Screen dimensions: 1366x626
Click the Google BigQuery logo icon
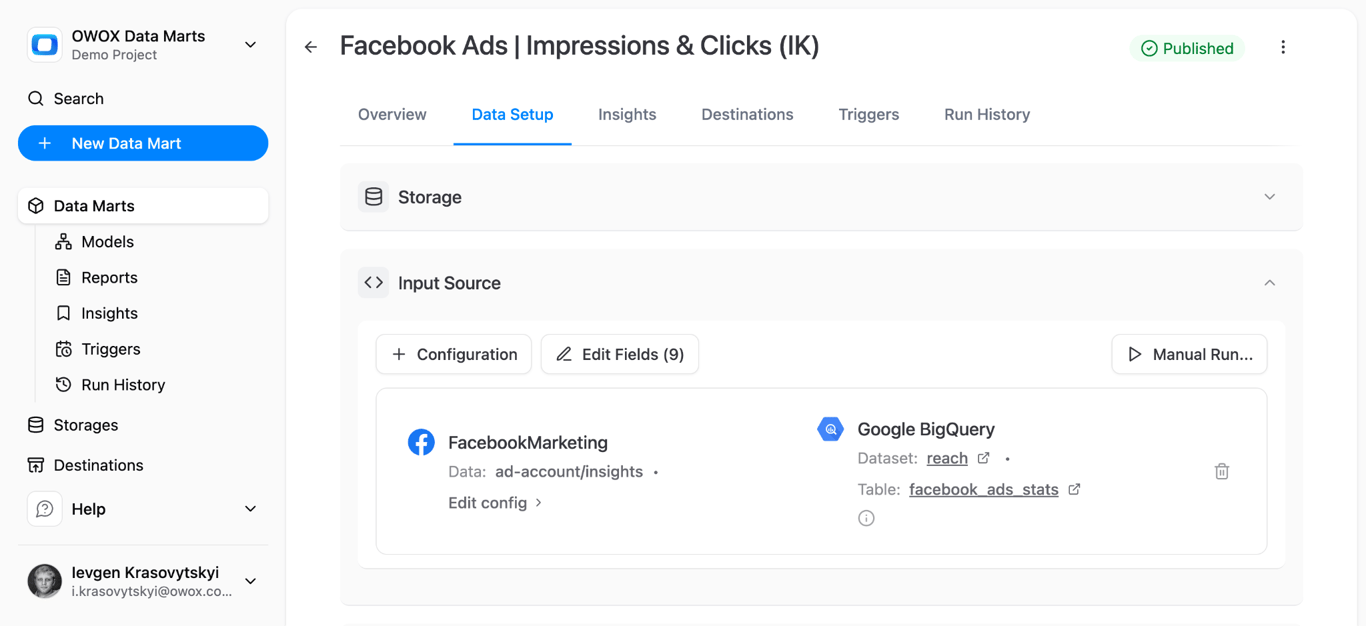[831, 429]
